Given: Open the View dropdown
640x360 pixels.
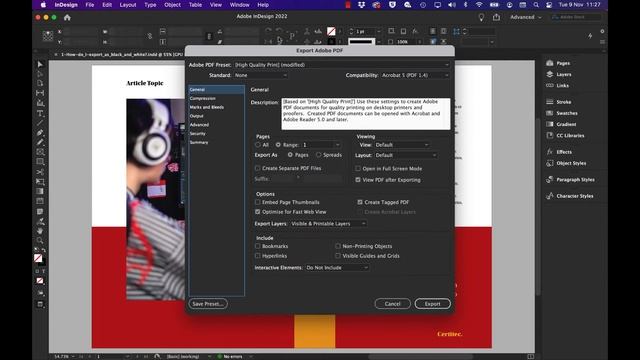Looking at the screenshot, I should (x=402, y=145).
